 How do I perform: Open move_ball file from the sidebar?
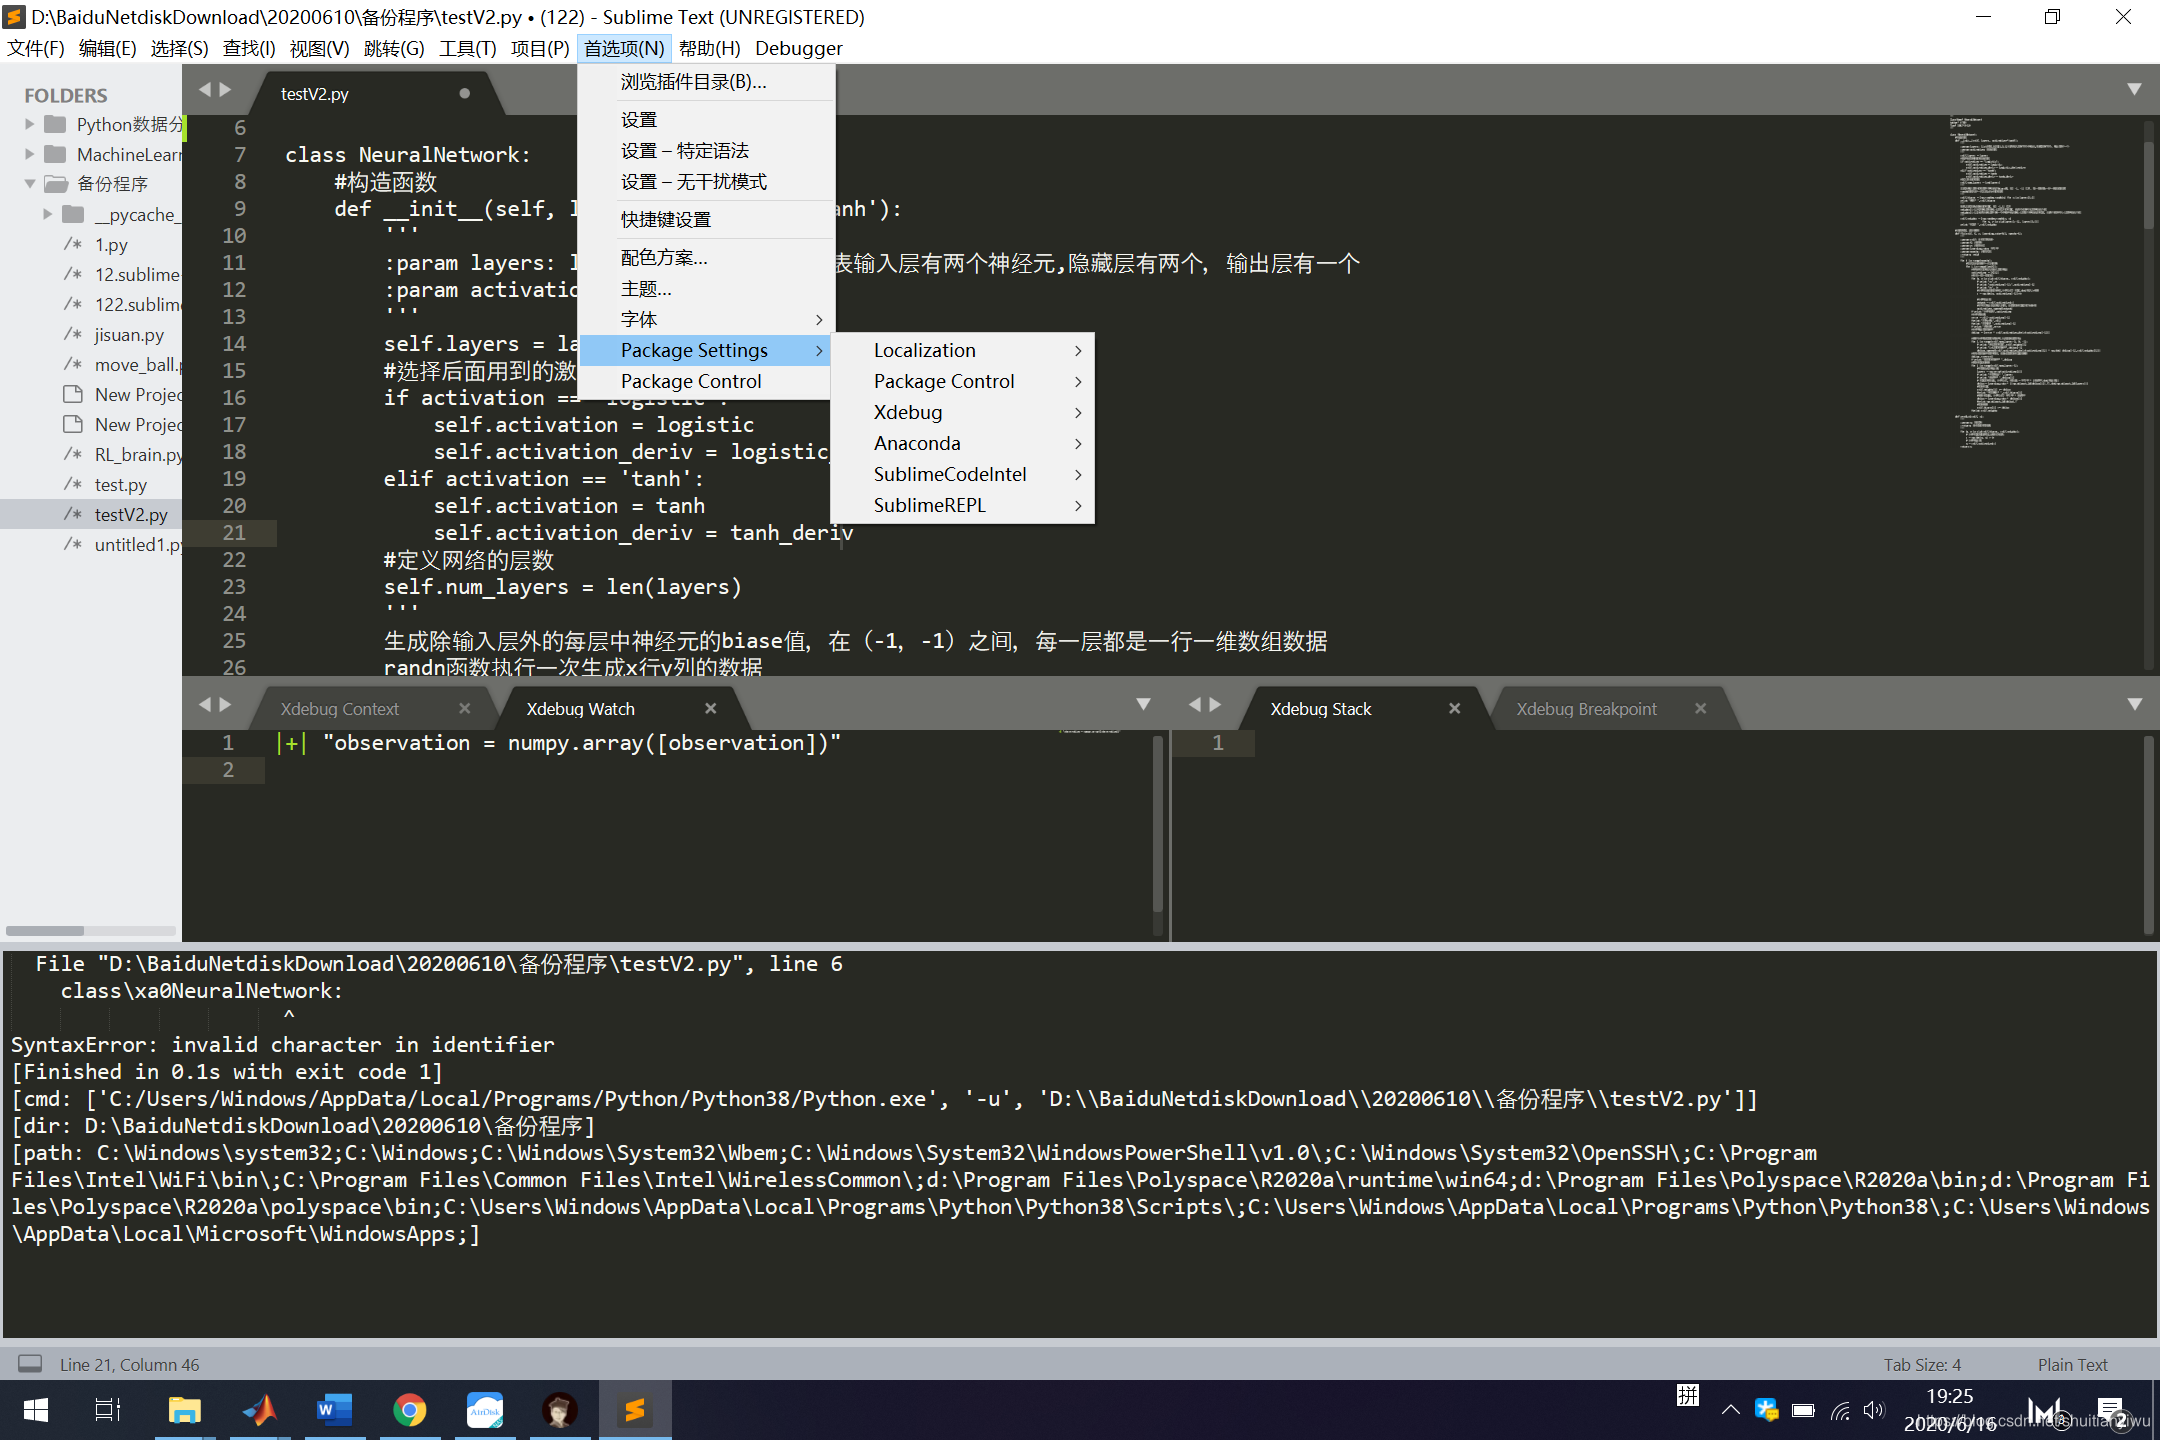[x=138, y=364]
